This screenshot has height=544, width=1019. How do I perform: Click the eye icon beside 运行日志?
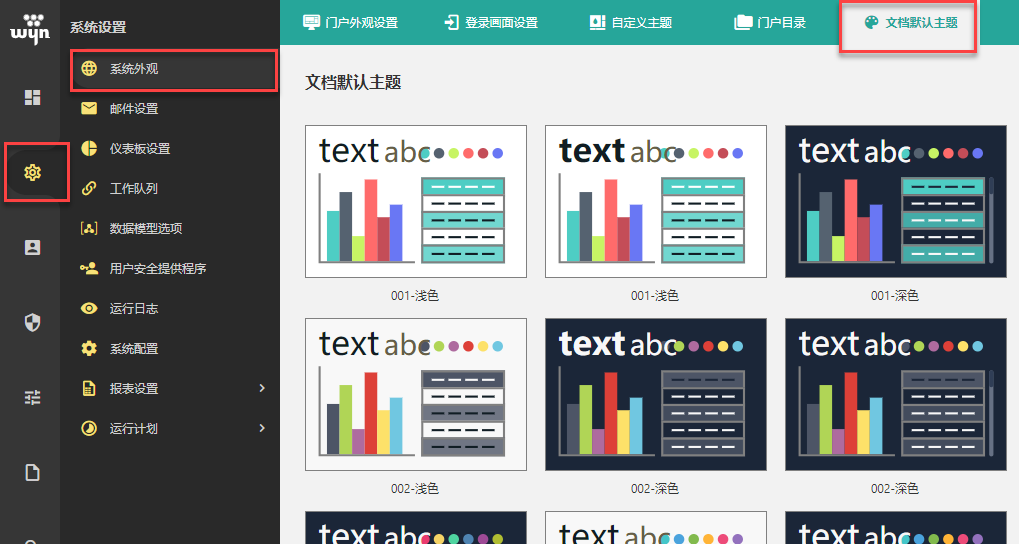click(x=89, y=309)
